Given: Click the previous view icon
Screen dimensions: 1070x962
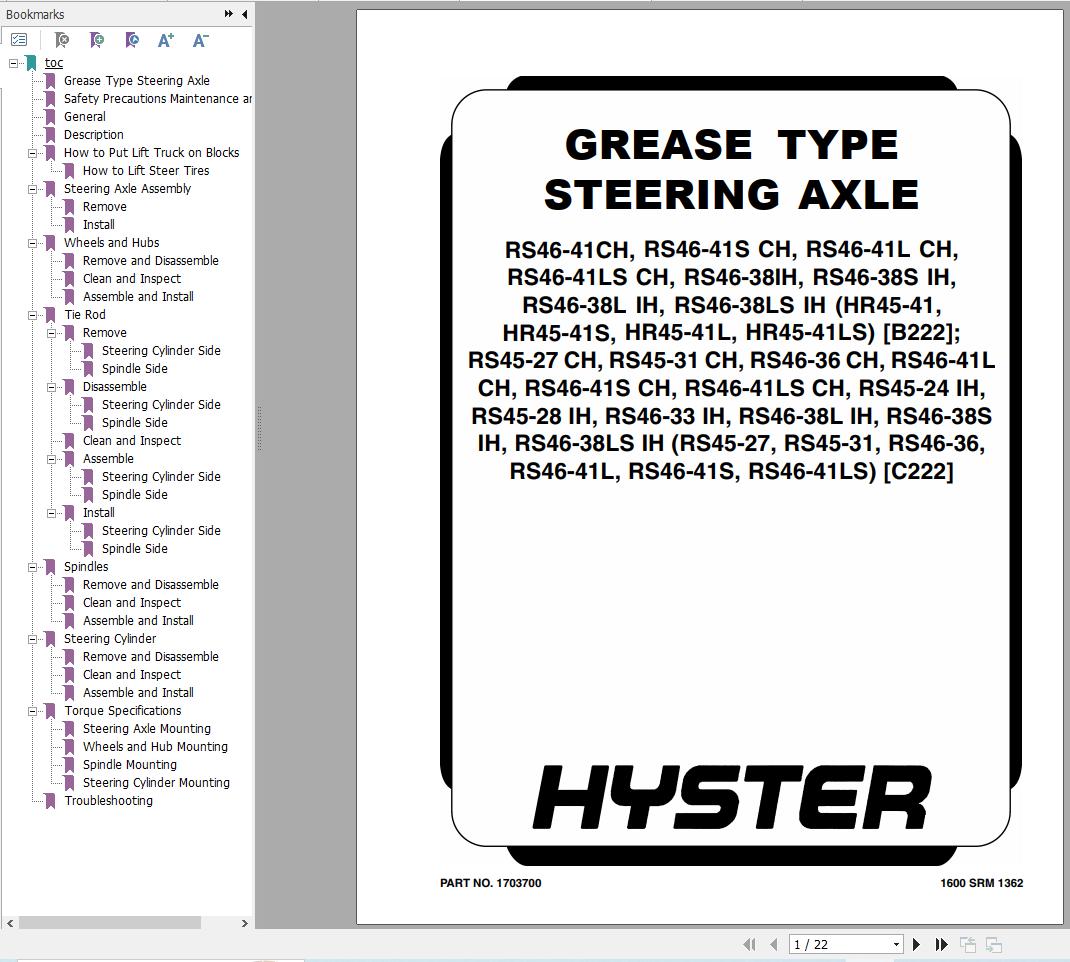Looking at the screenshot, I should (x=968, y=944).
